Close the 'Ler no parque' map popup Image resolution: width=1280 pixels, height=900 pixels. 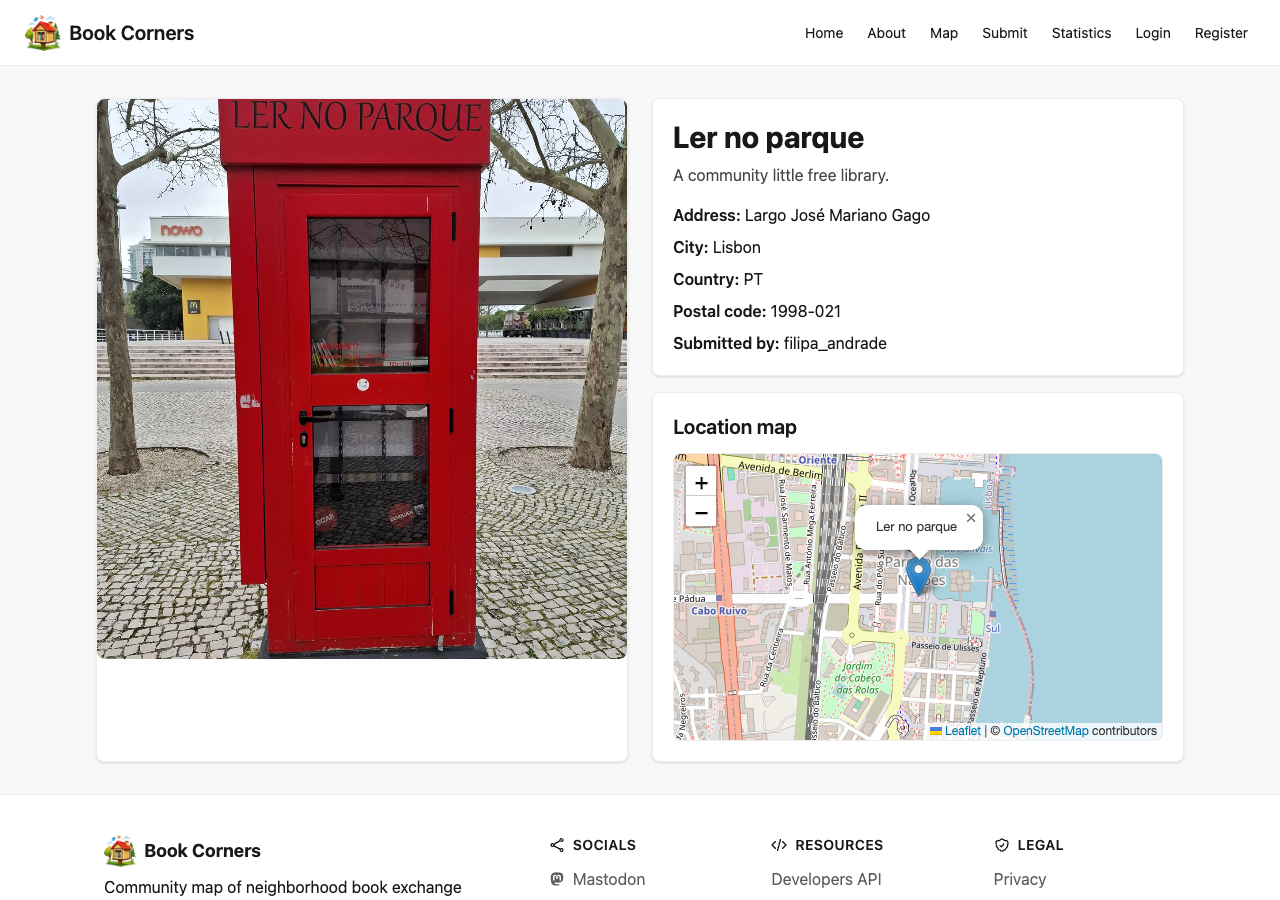click(970, 518)
